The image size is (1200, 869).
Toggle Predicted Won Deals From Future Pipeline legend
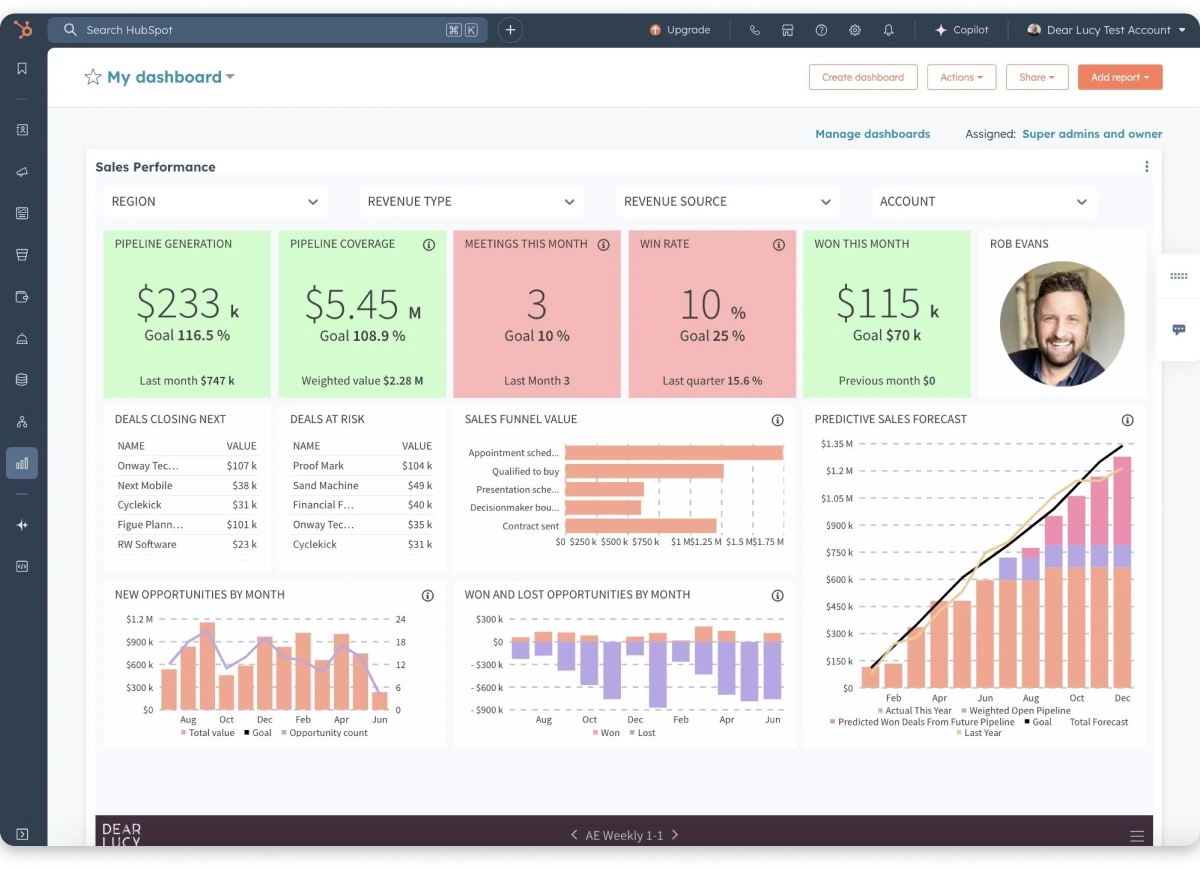tap(922, 722)
